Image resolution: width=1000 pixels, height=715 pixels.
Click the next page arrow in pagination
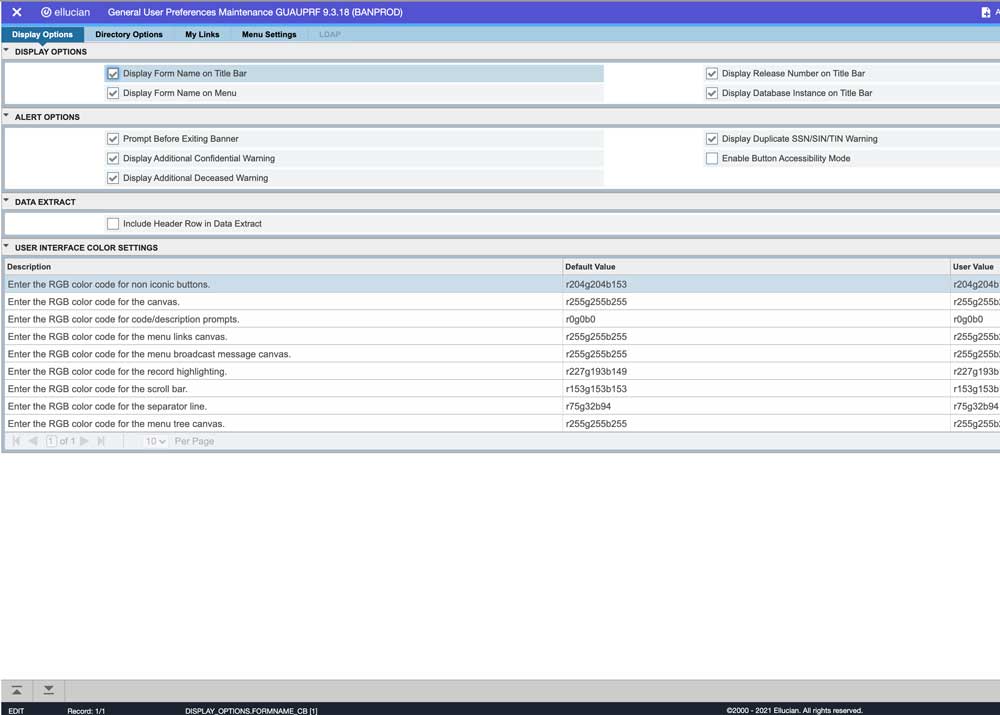pyautogui.click(x=84, y=440)
